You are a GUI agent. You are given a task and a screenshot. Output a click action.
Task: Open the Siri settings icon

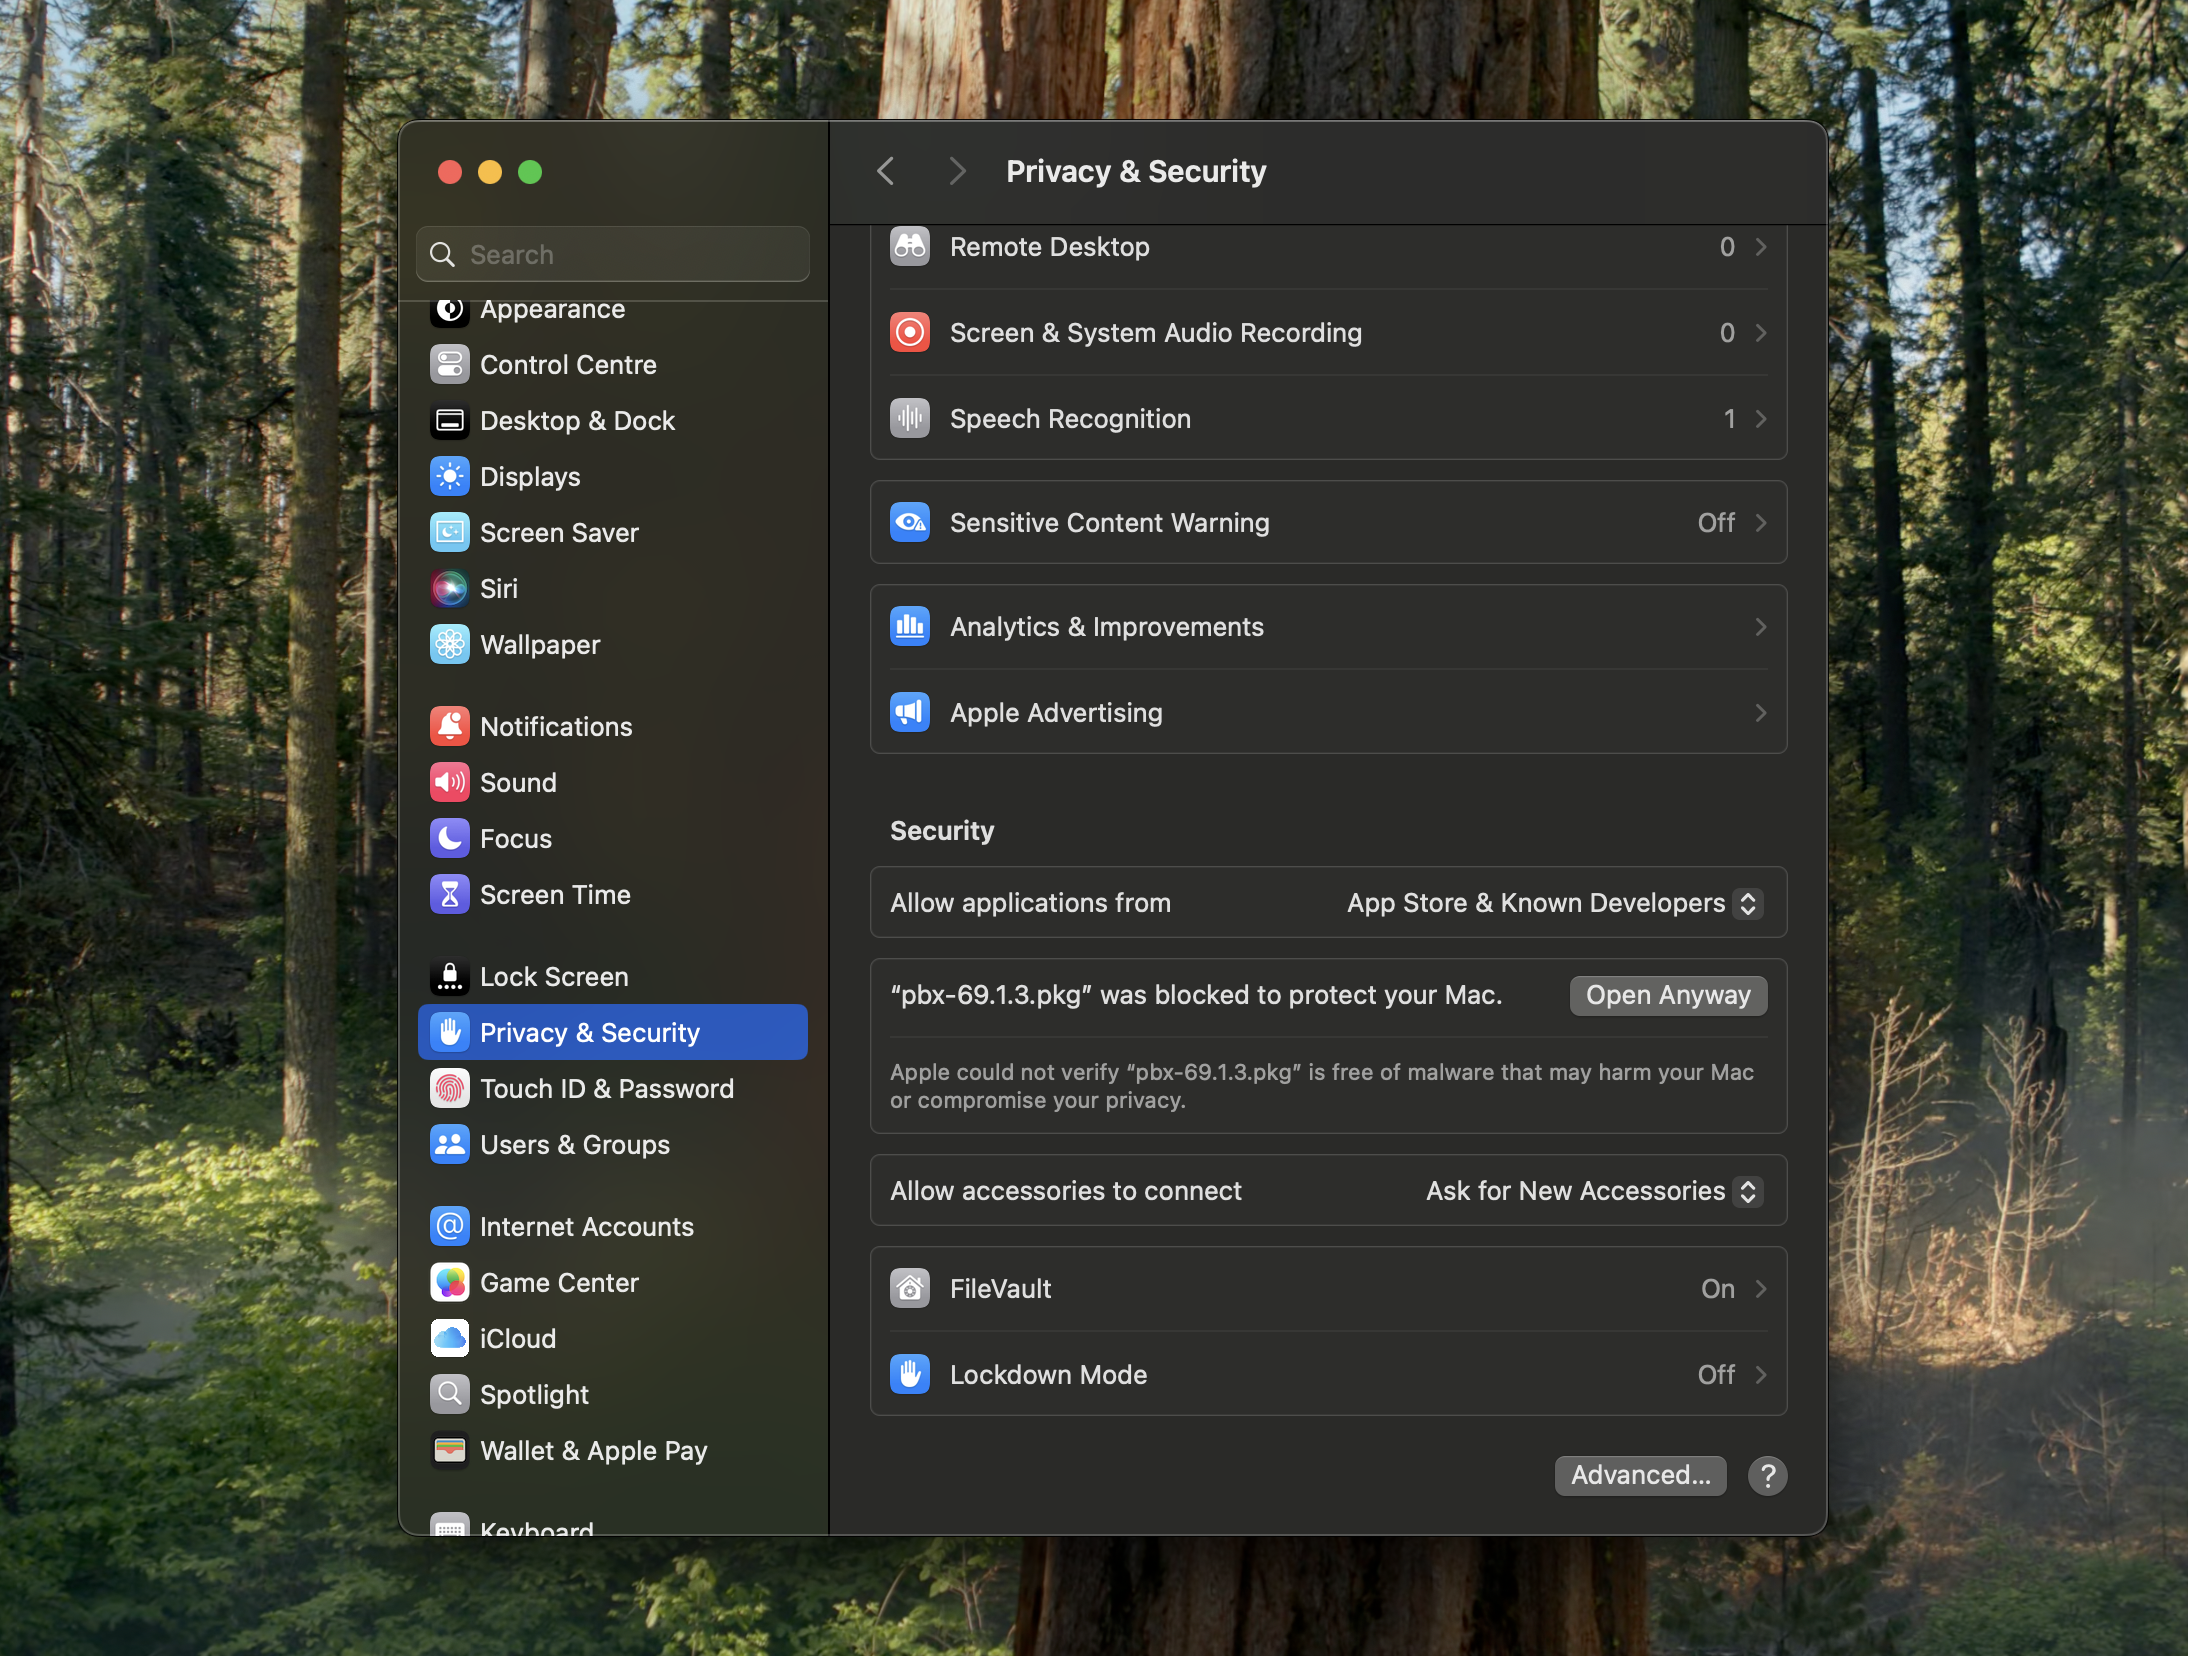449,588
